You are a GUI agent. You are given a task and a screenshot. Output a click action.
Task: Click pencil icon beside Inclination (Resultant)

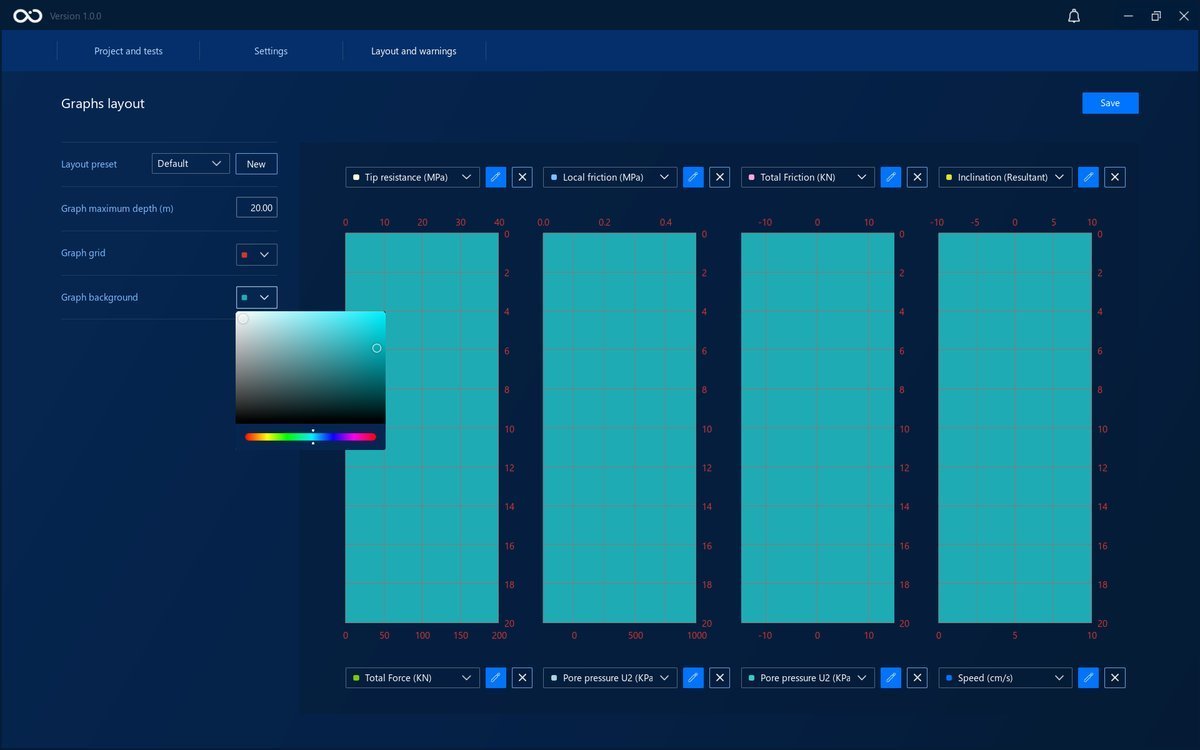(x=1088, y=177)
